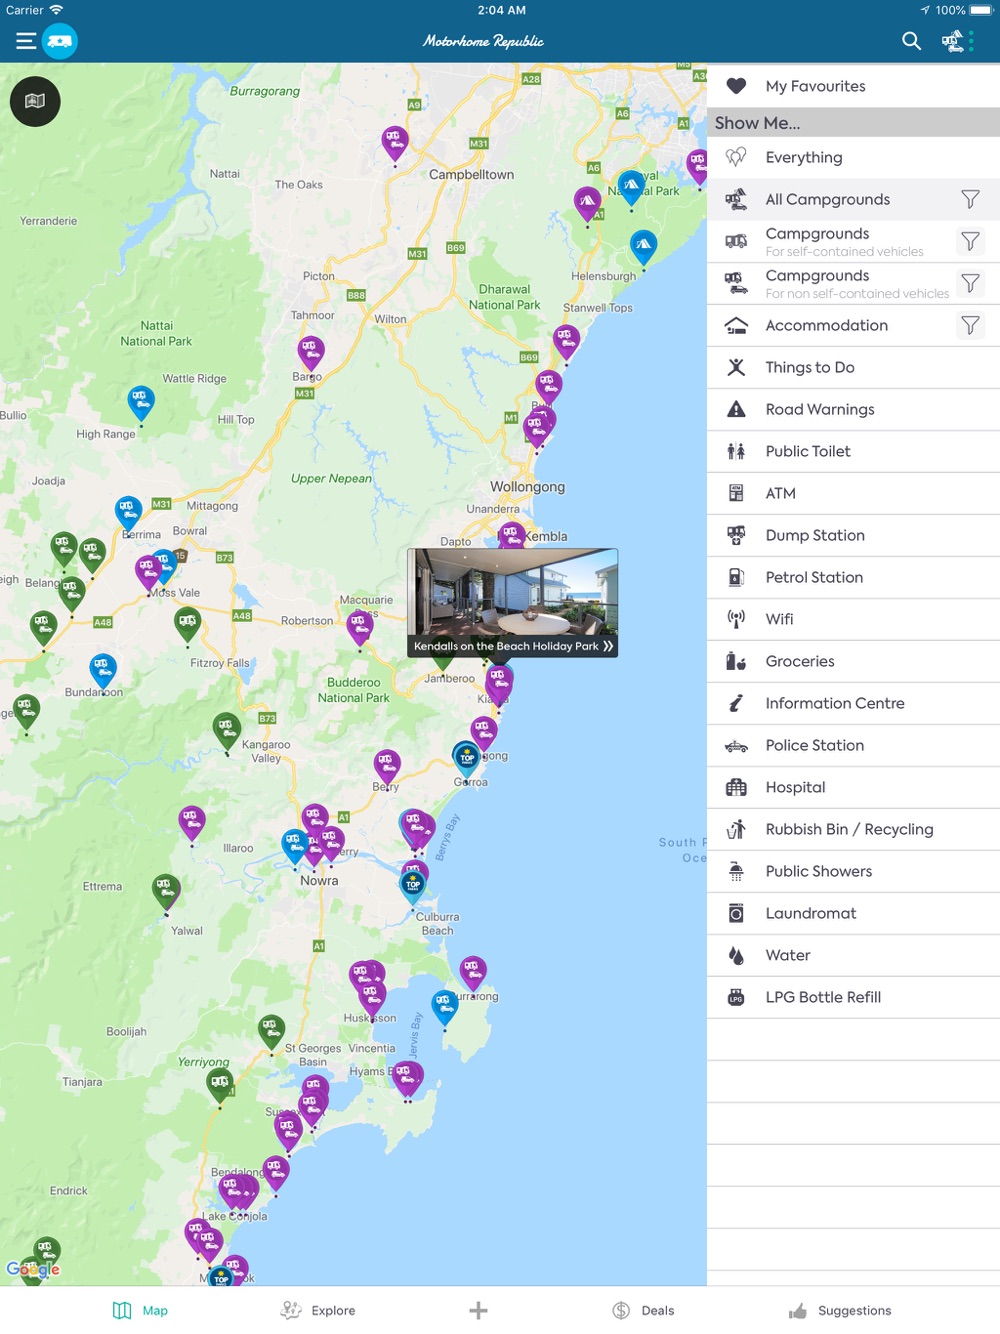Select the Groceries icon
Viewport: 1000px width, 1334px height.
[x=736, y=661]
